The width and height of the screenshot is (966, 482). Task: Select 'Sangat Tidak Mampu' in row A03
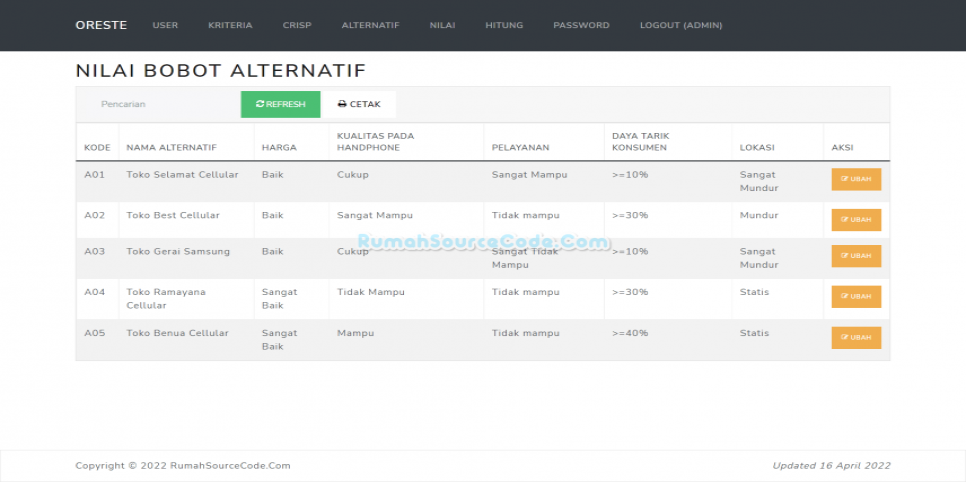(525, 258)
